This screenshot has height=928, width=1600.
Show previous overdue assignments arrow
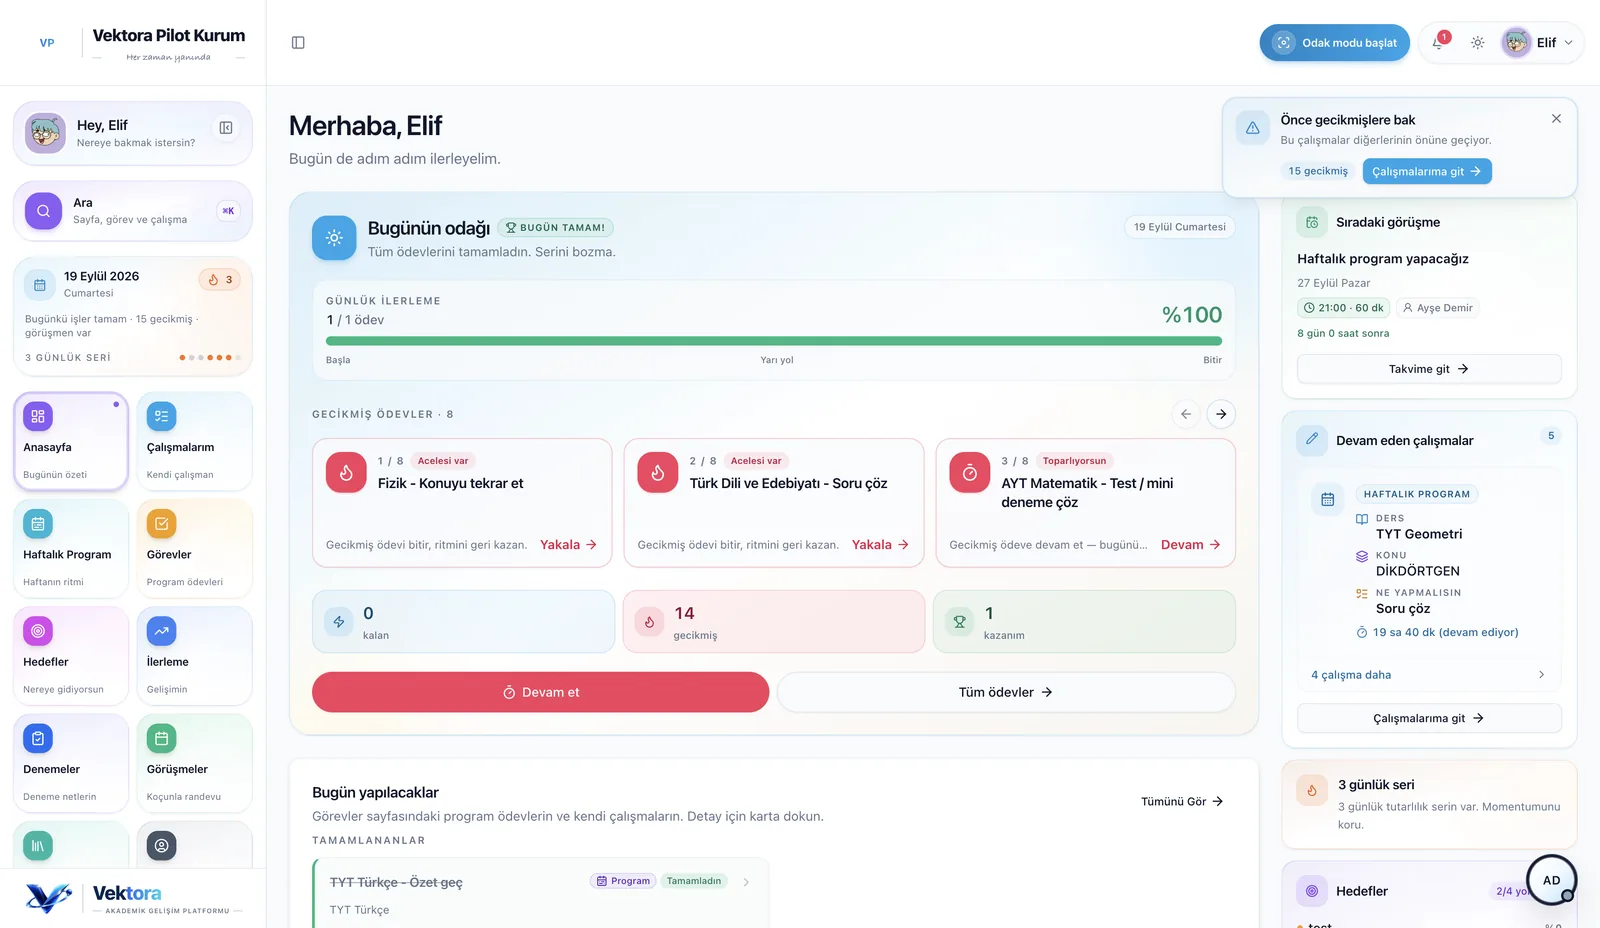1186,414
